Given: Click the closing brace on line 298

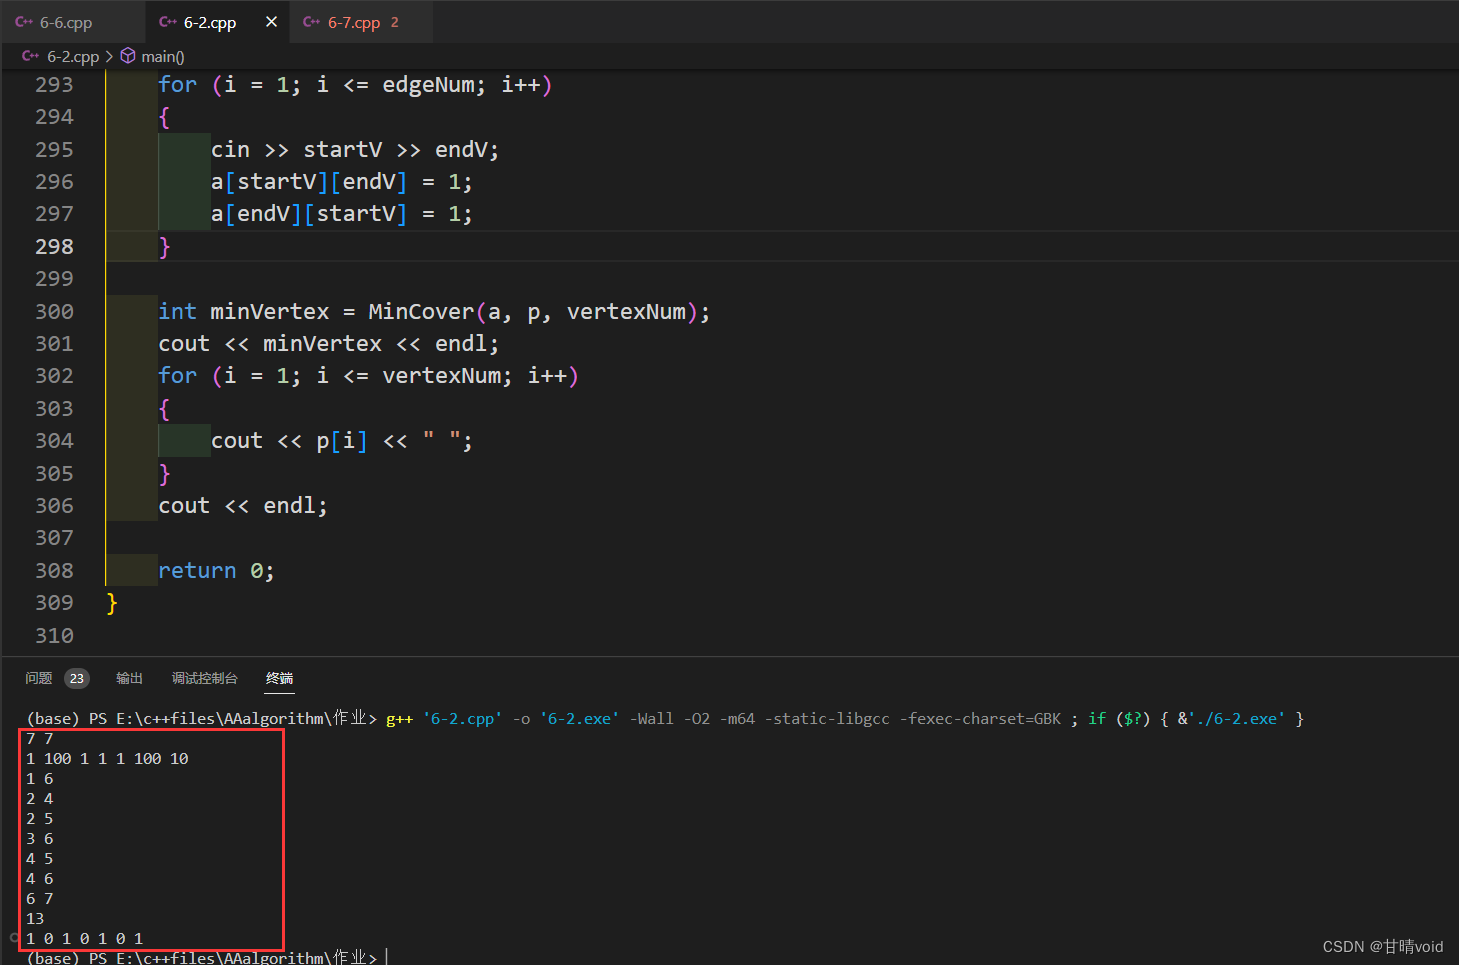Looking at the screenshot, I should [165, 247].
